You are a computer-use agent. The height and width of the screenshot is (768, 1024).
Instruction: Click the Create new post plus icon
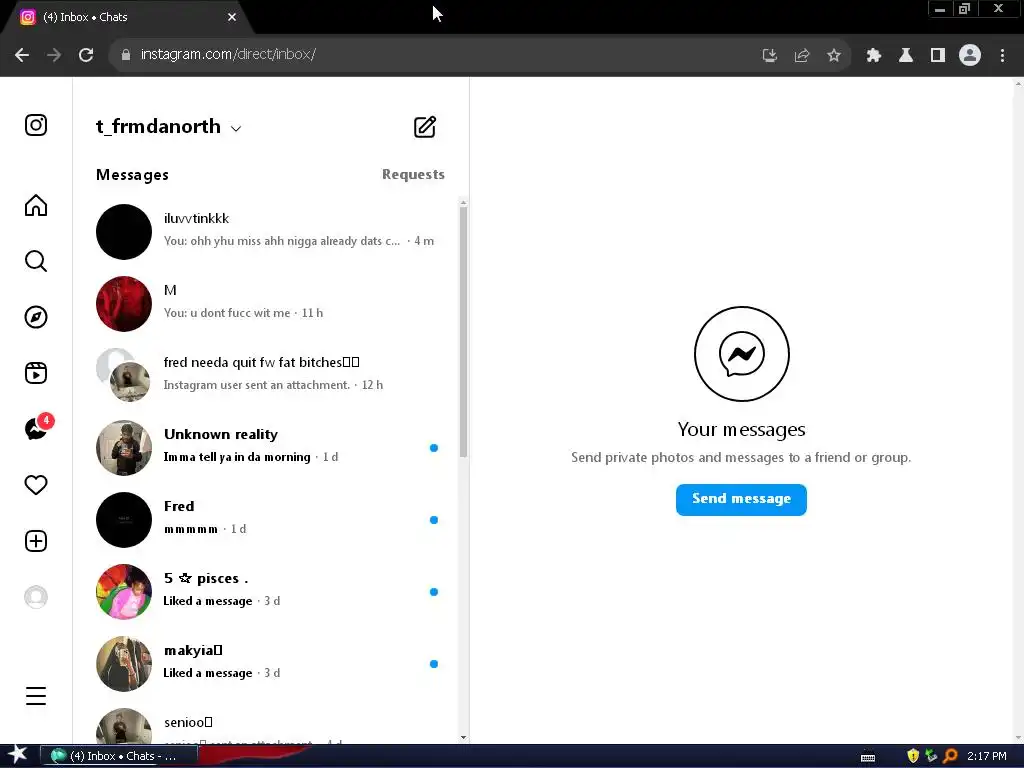(x=36, y=541)
